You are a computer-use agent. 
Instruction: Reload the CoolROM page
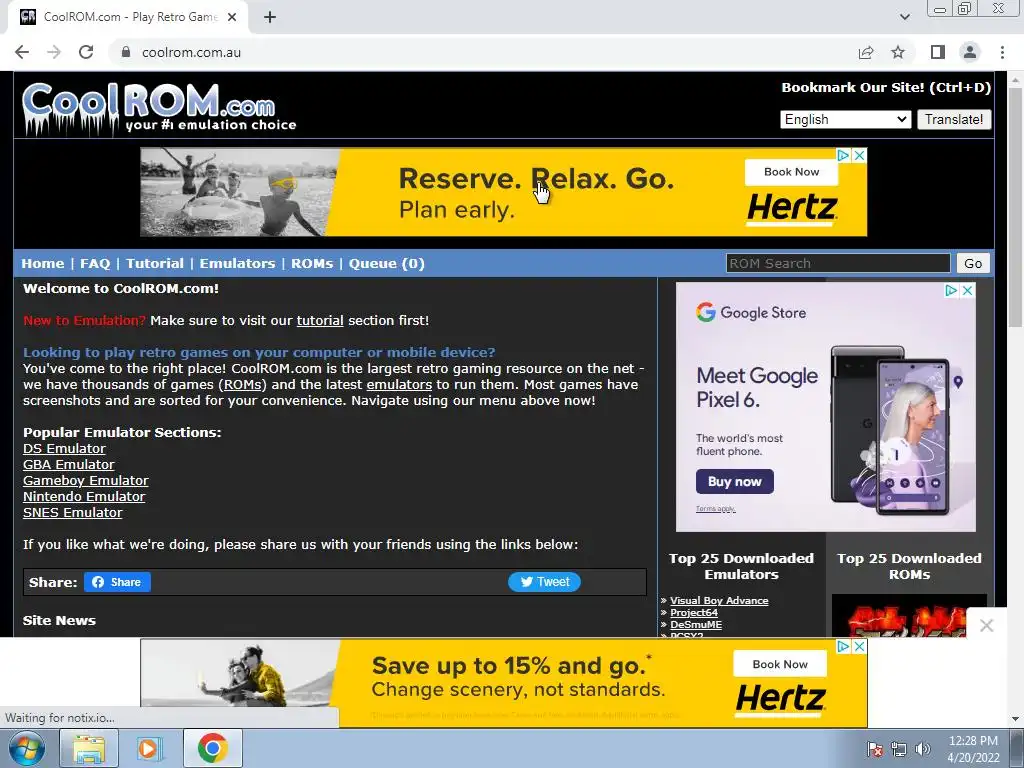coord(86,52)
